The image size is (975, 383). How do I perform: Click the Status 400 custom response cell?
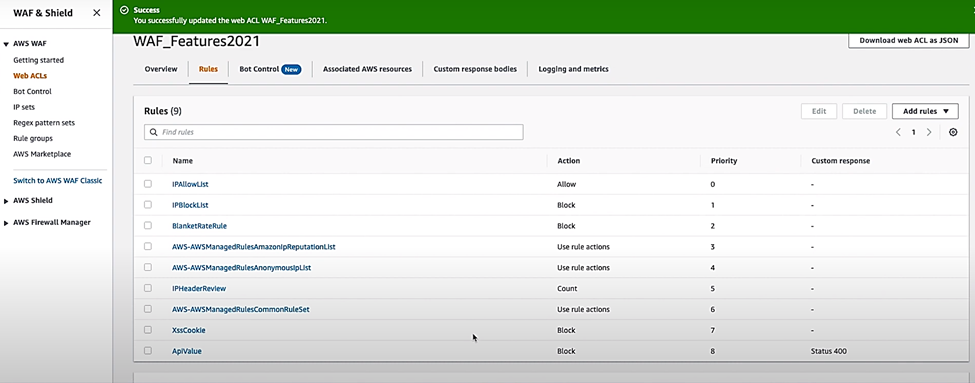pyautogui.click(x=829, y=351)
